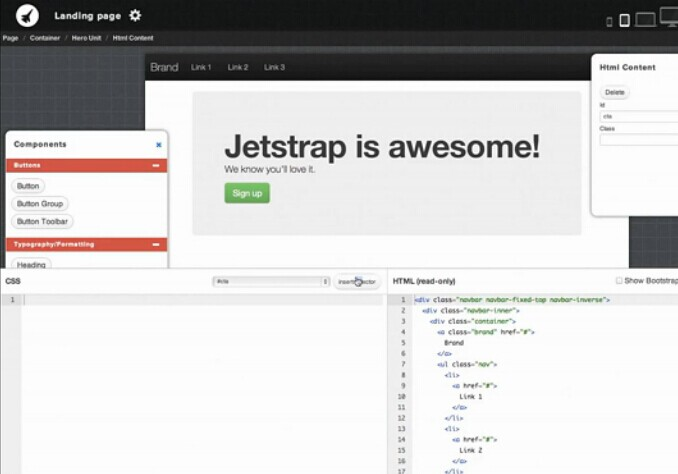Select Html Content in breadcrumb
The height and width of the screenshot is (474, 678).
[x=133, y=38]
